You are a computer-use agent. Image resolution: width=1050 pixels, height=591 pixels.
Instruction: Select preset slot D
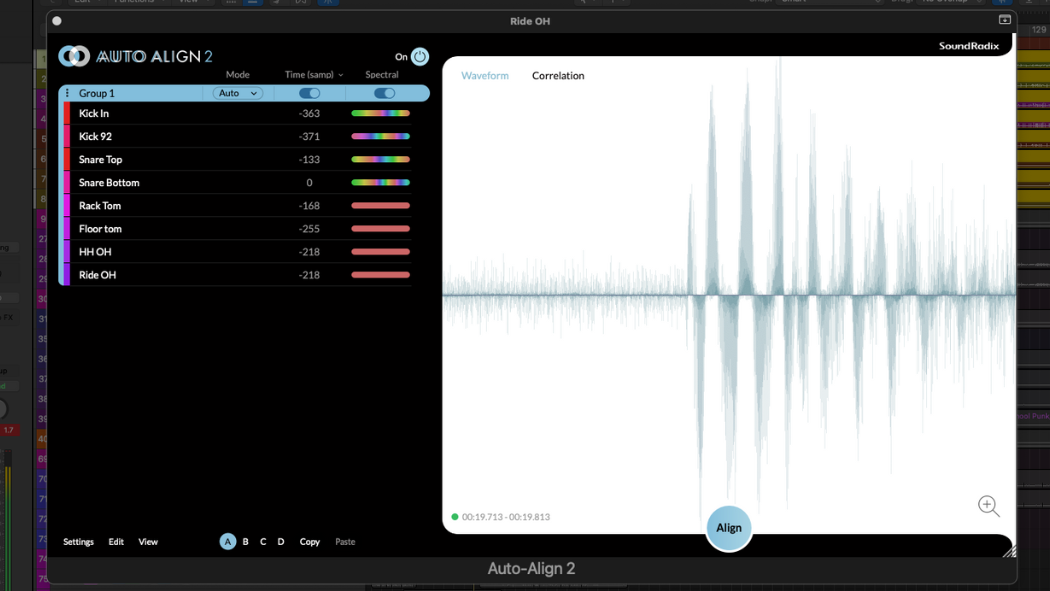pos(281,541)
